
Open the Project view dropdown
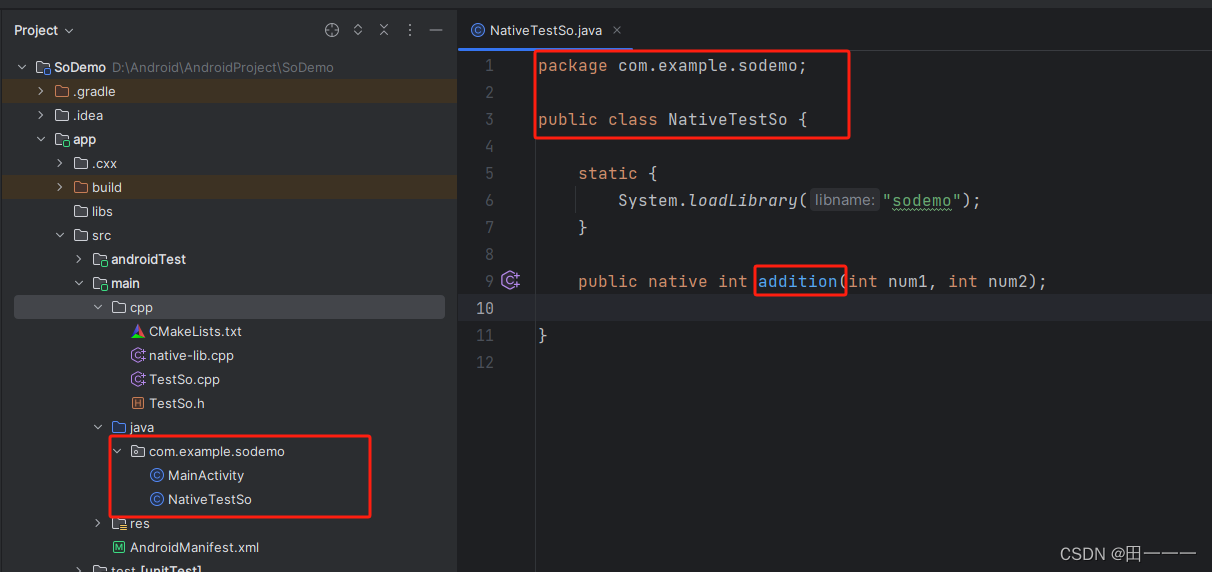(44, 31)
